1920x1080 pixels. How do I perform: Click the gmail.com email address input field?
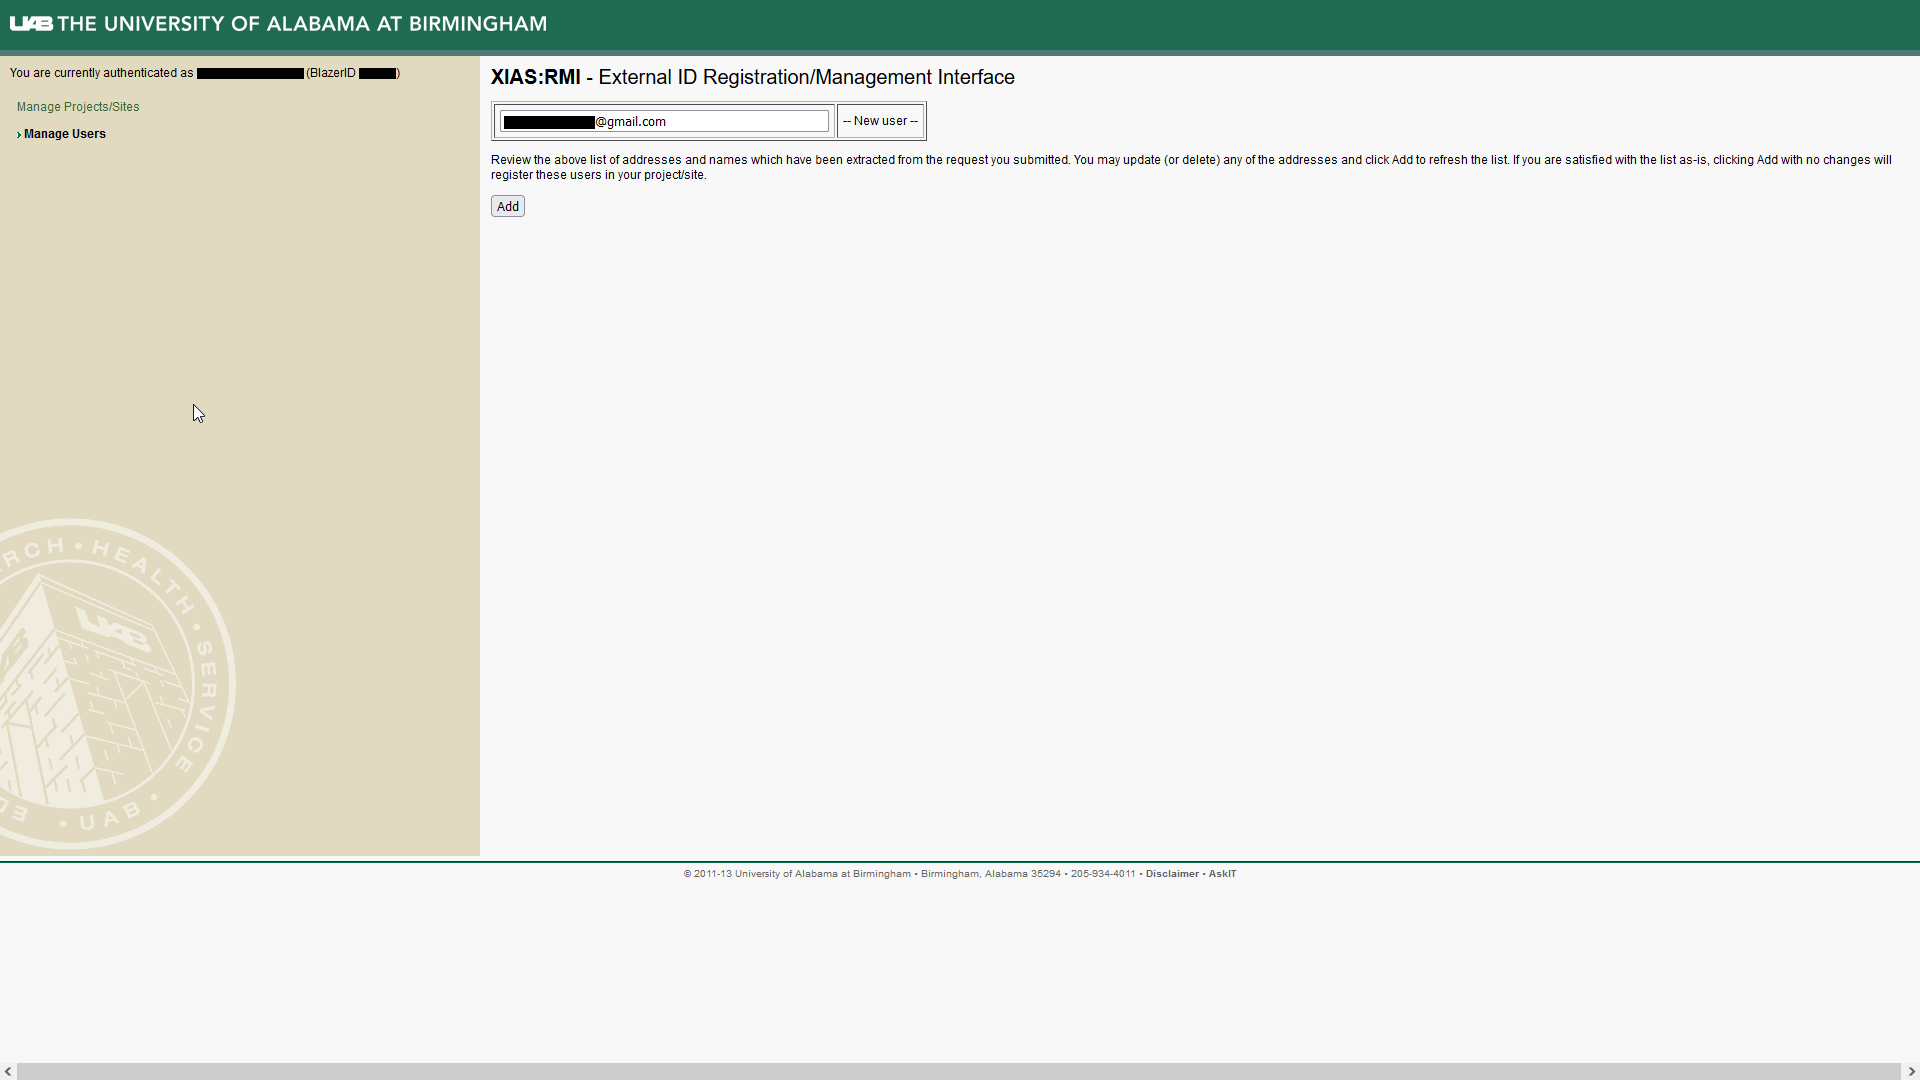click(664, 121)
